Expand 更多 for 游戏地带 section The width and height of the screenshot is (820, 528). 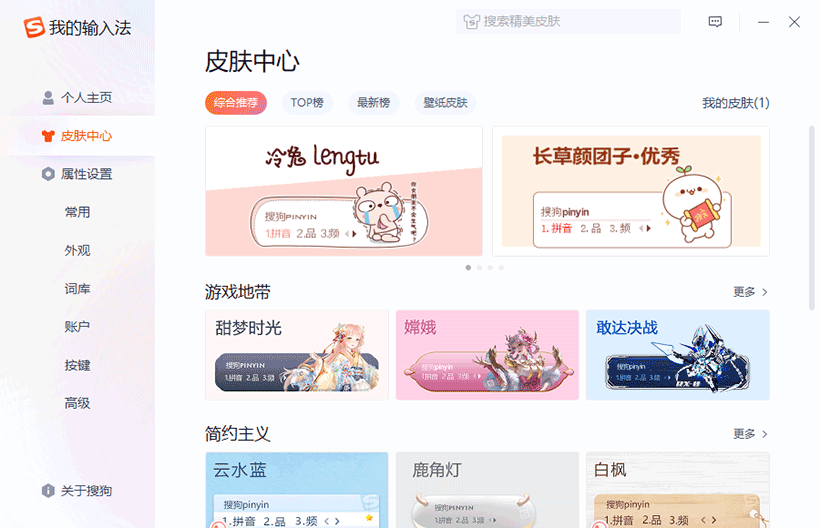tap(750, 292)
